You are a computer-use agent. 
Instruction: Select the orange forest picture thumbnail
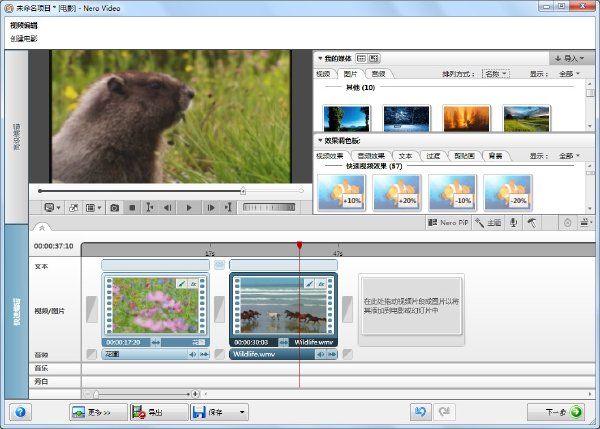(x=466, y=119)
